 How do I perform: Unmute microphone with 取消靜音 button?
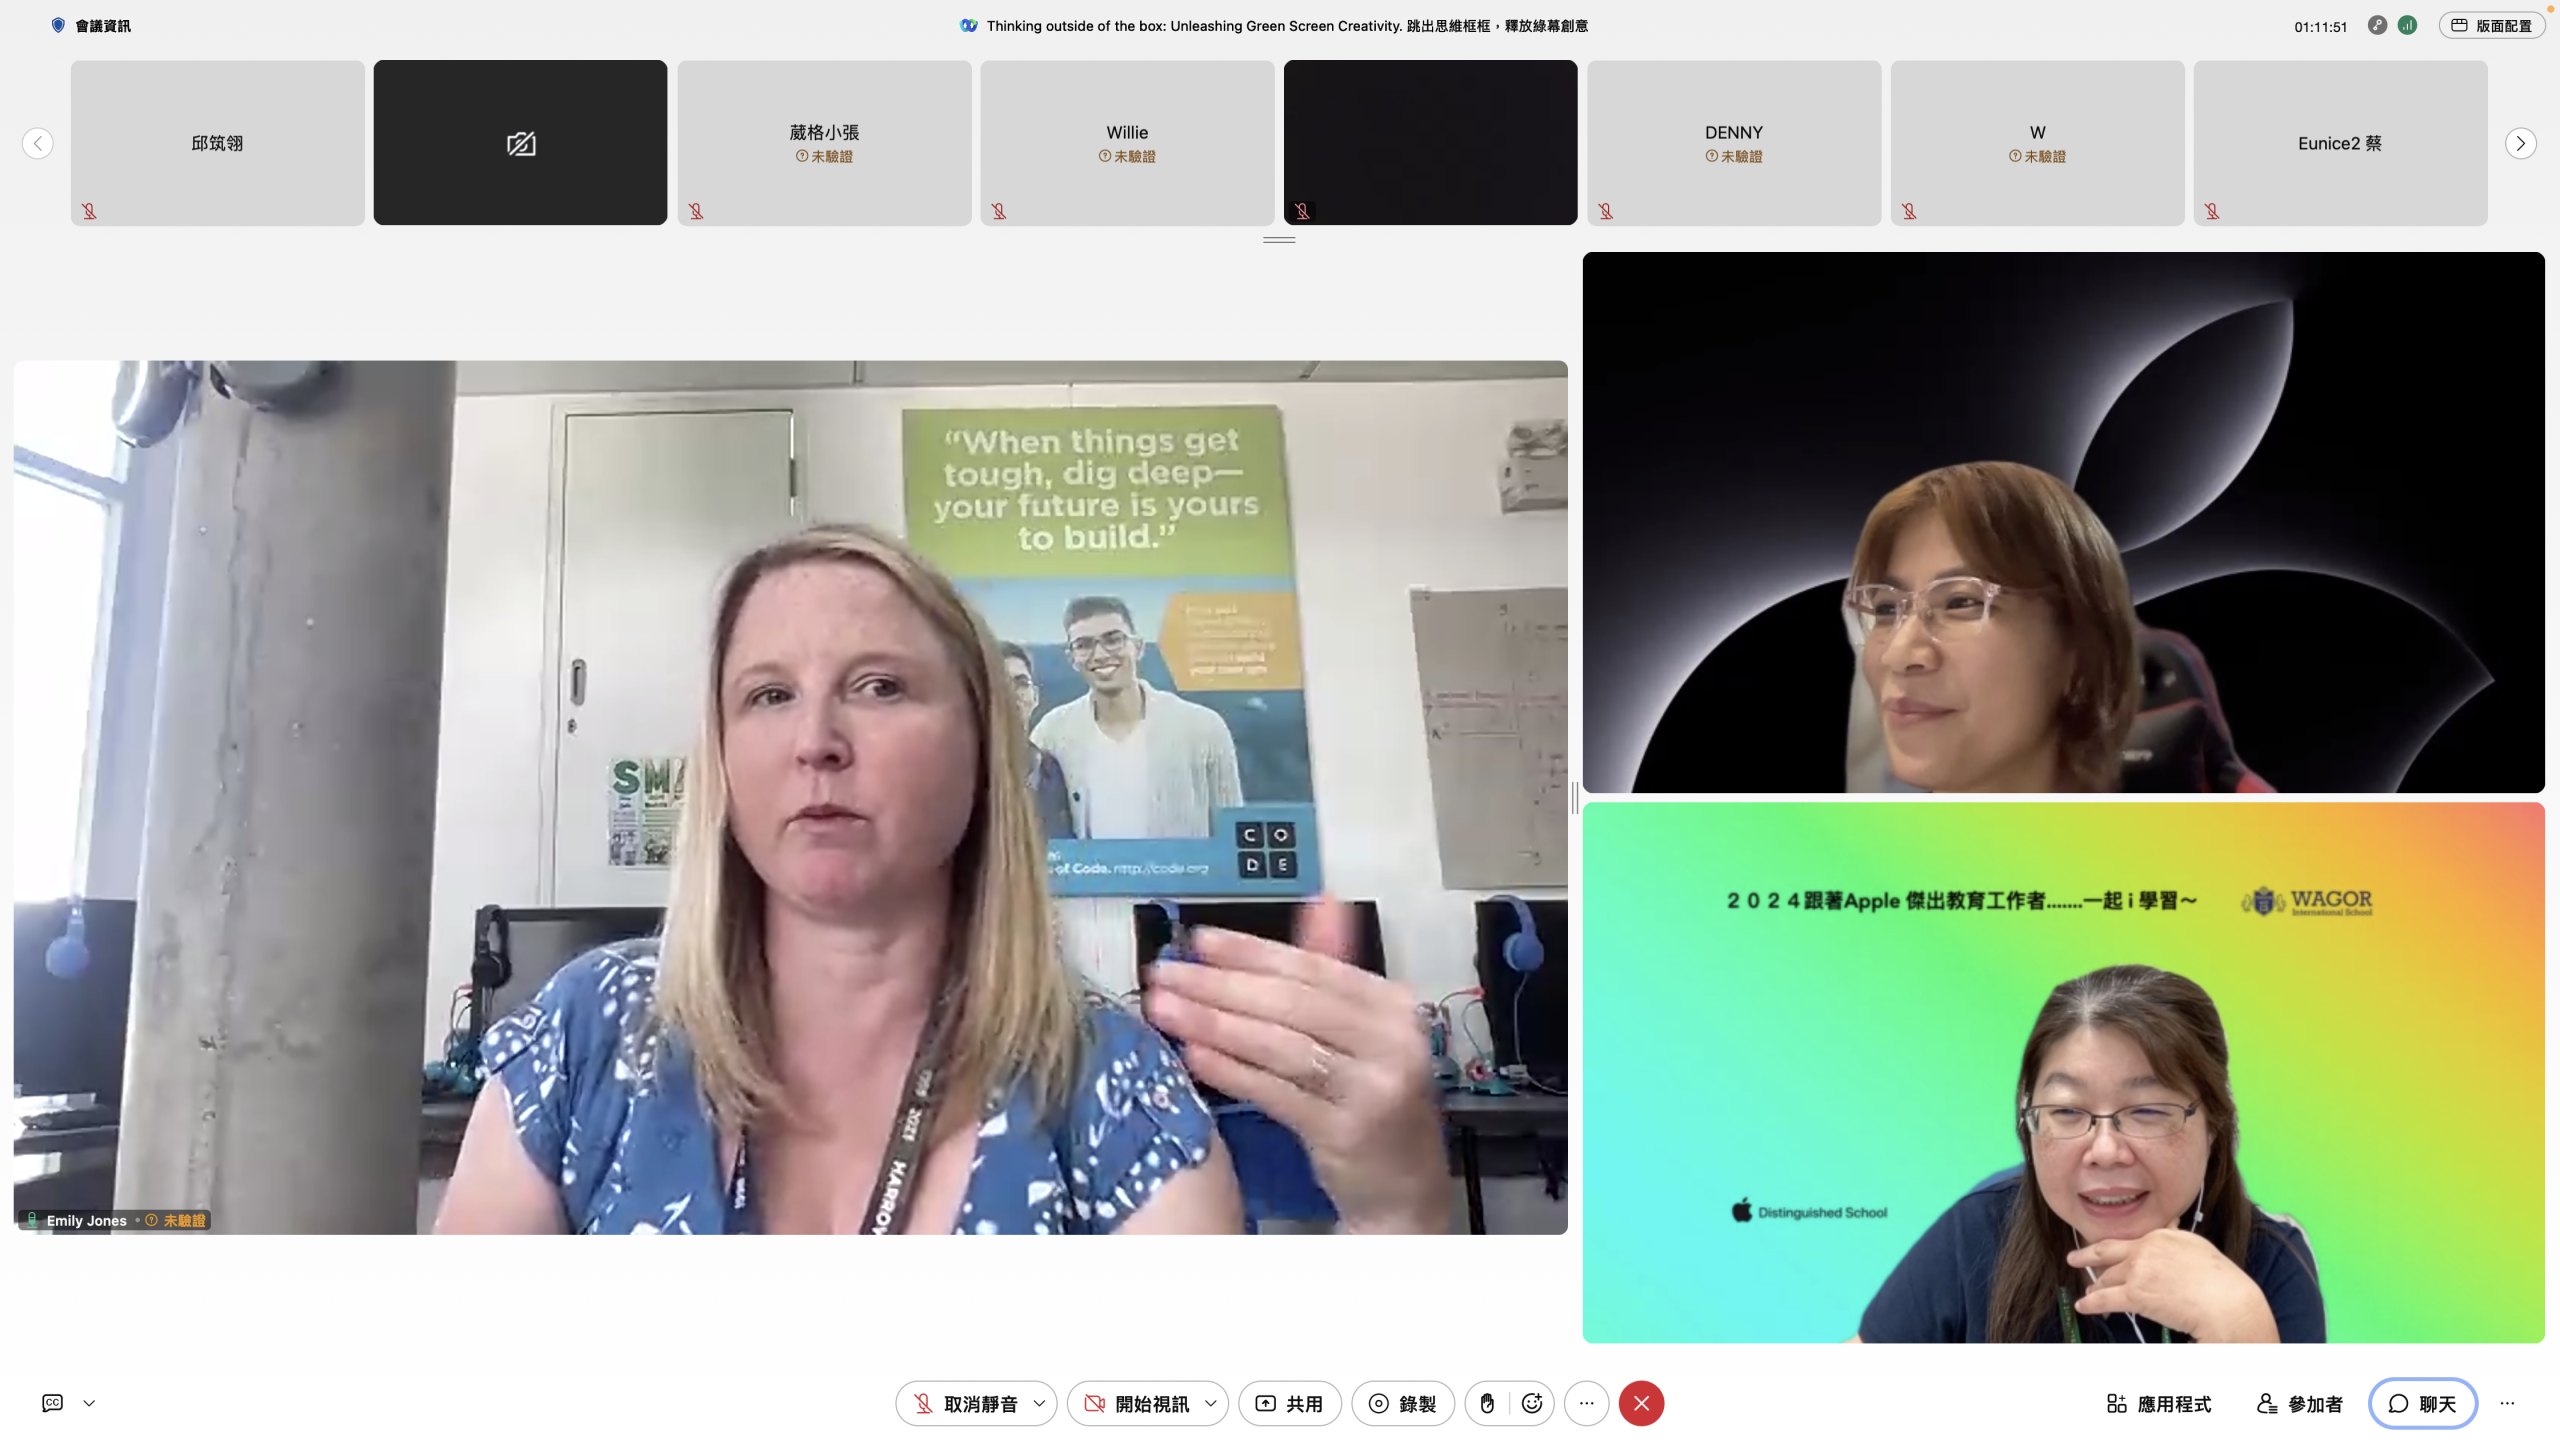coord(965,1403)
